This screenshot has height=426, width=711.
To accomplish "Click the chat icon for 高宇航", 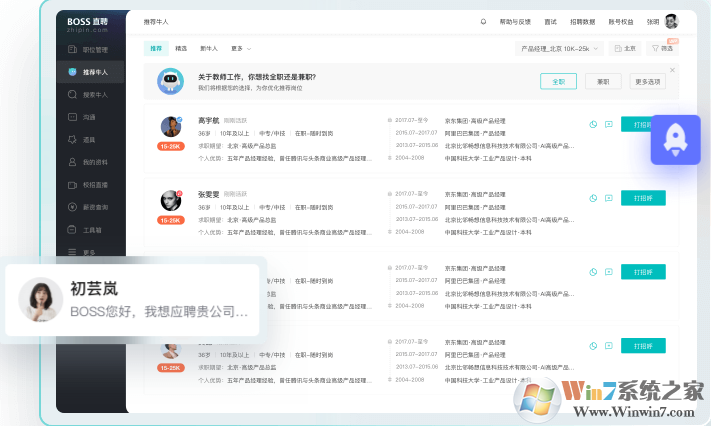I will coord(608,125).
